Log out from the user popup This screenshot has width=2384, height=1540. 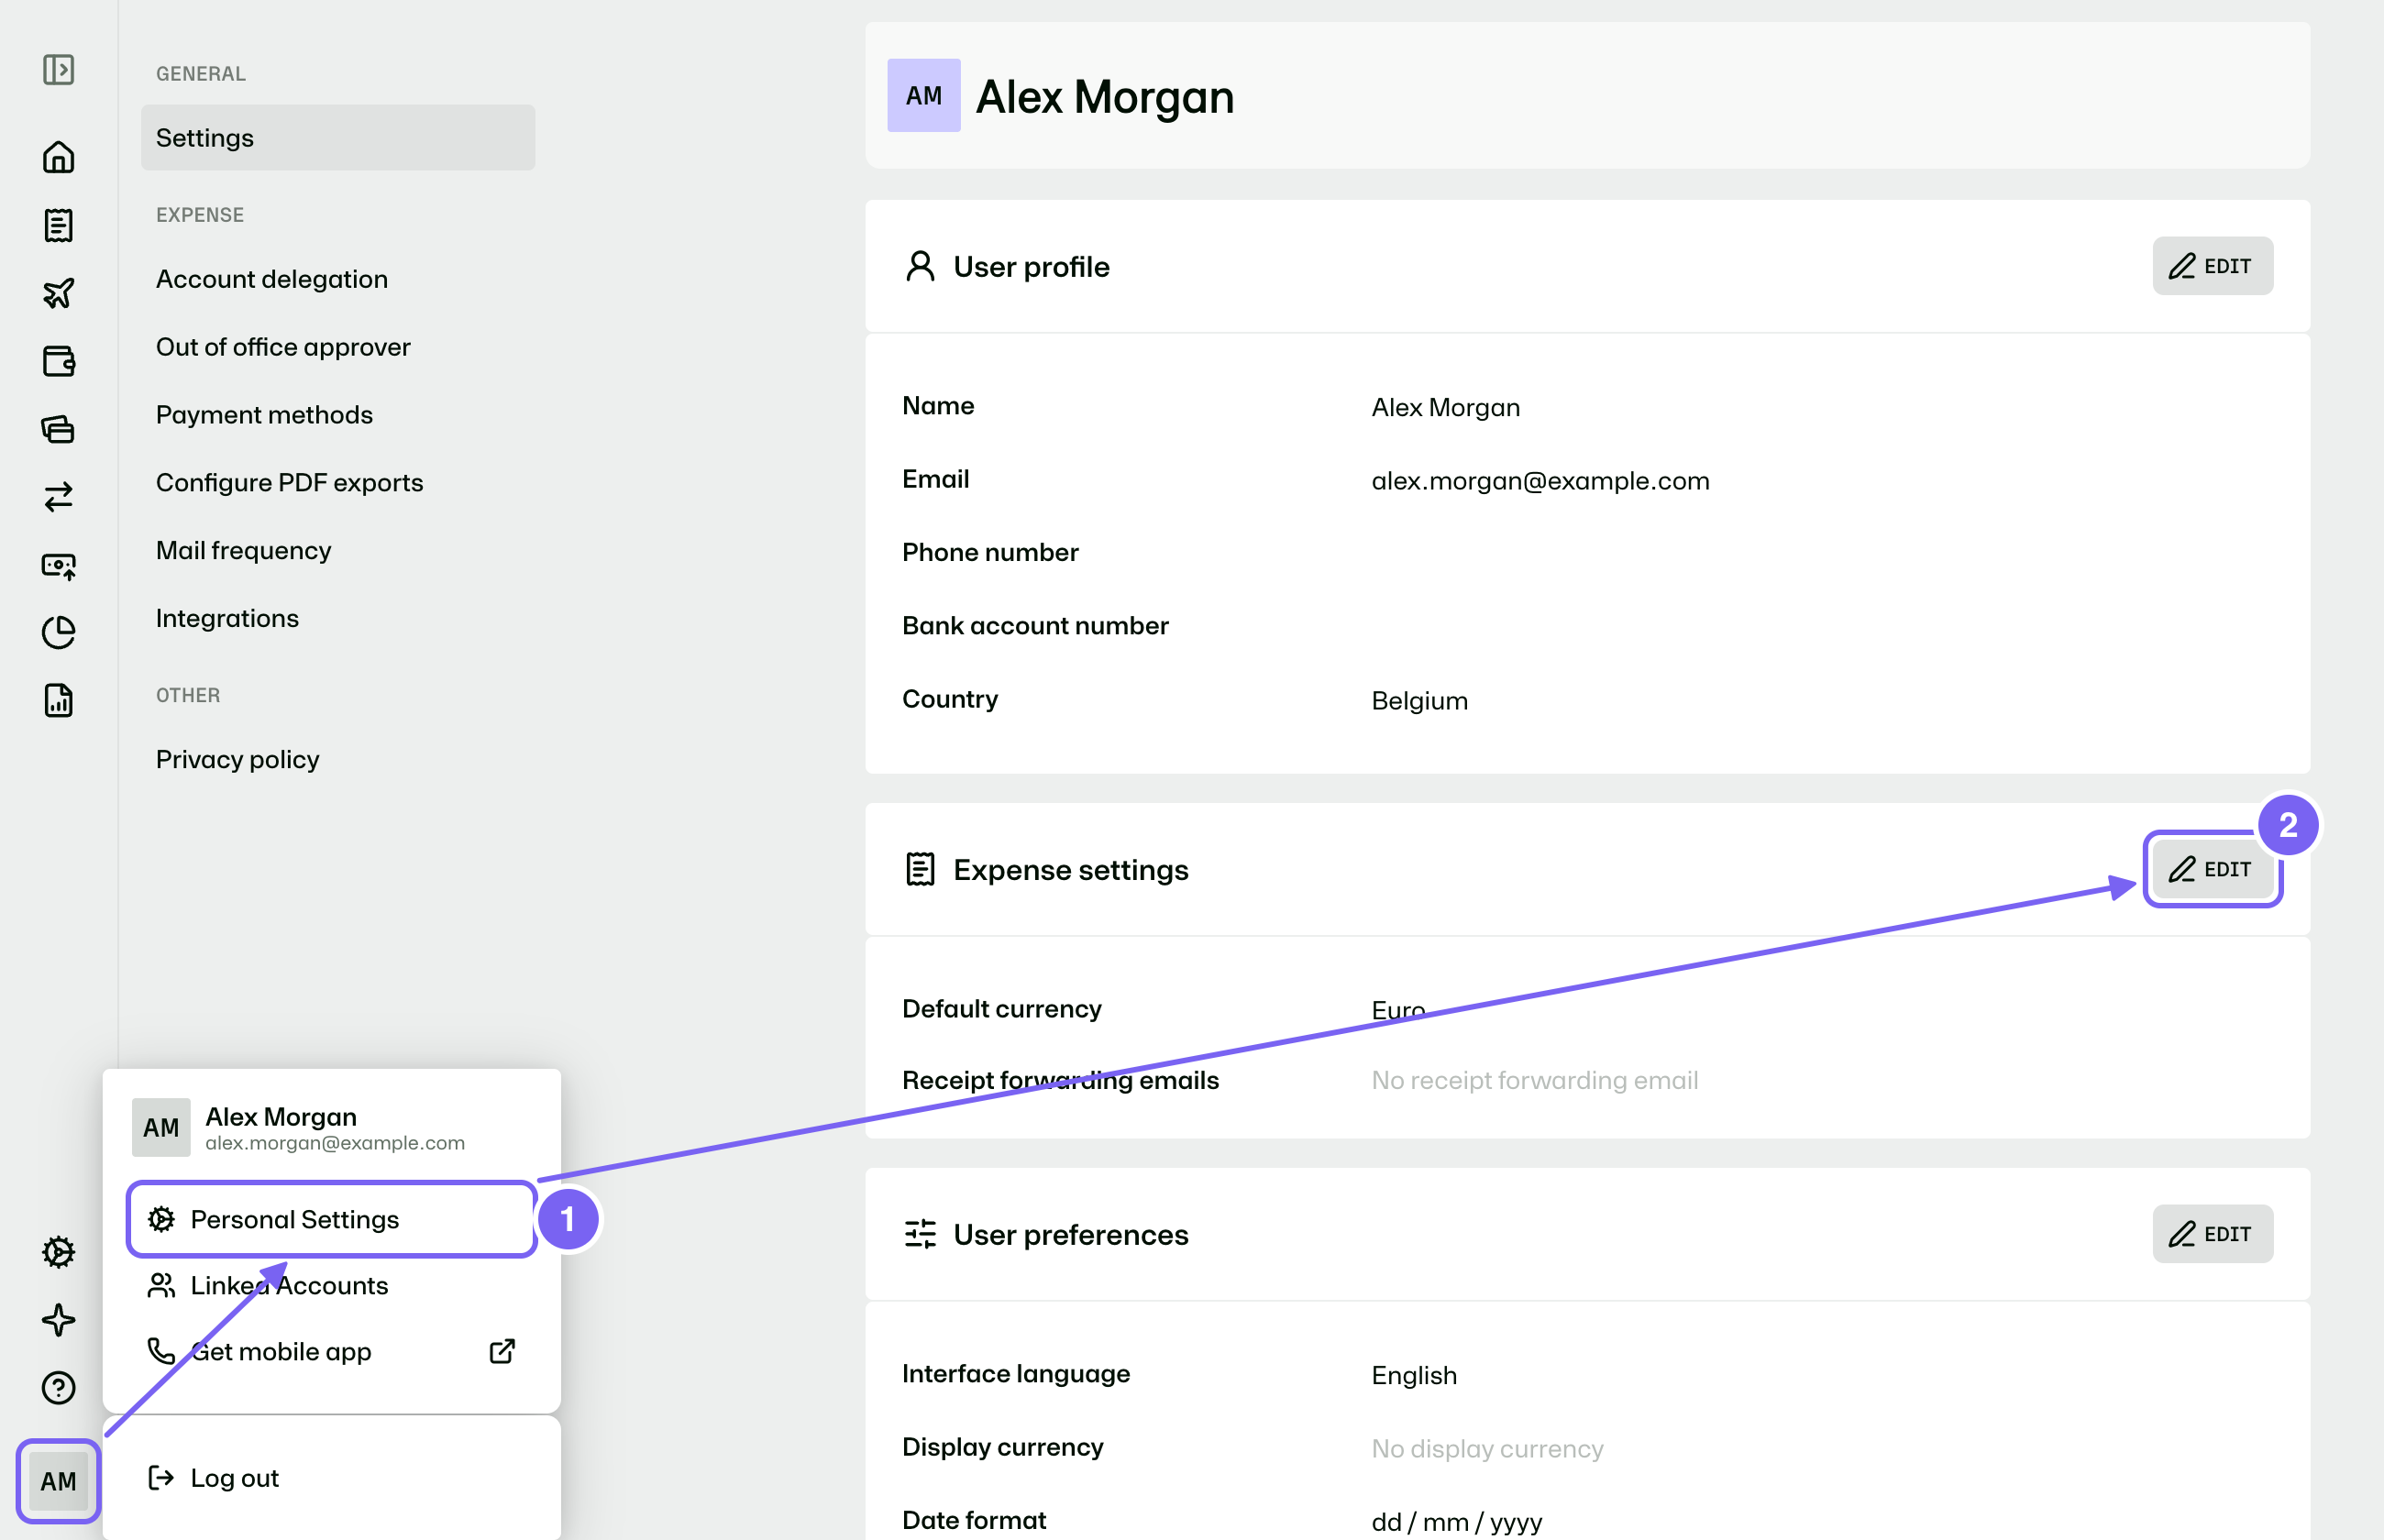(332, 1478)
